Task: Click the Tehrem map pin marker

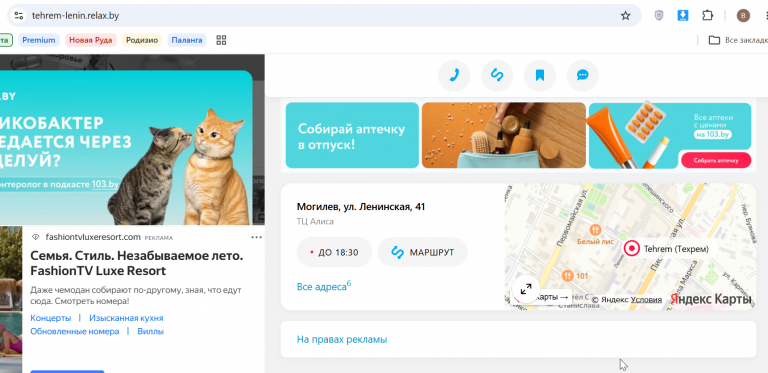Action: click(x=632, y=249)
